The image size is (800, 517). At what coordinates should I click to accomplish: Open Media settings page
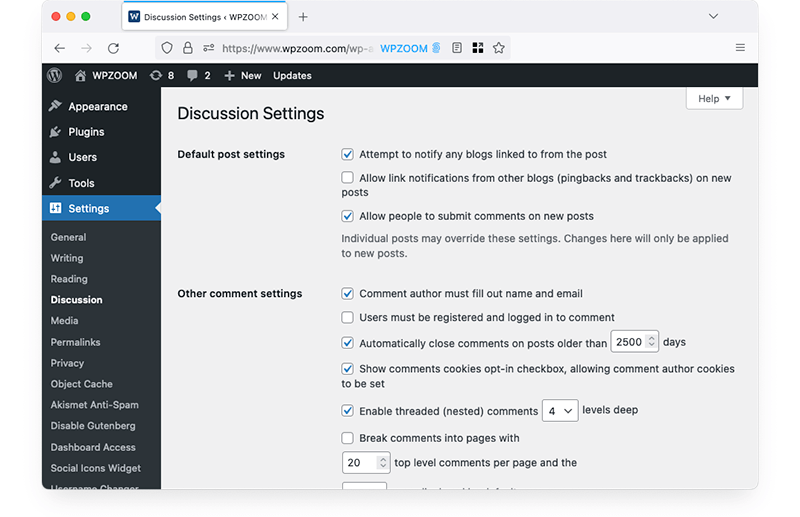click(x=64, y=321)
